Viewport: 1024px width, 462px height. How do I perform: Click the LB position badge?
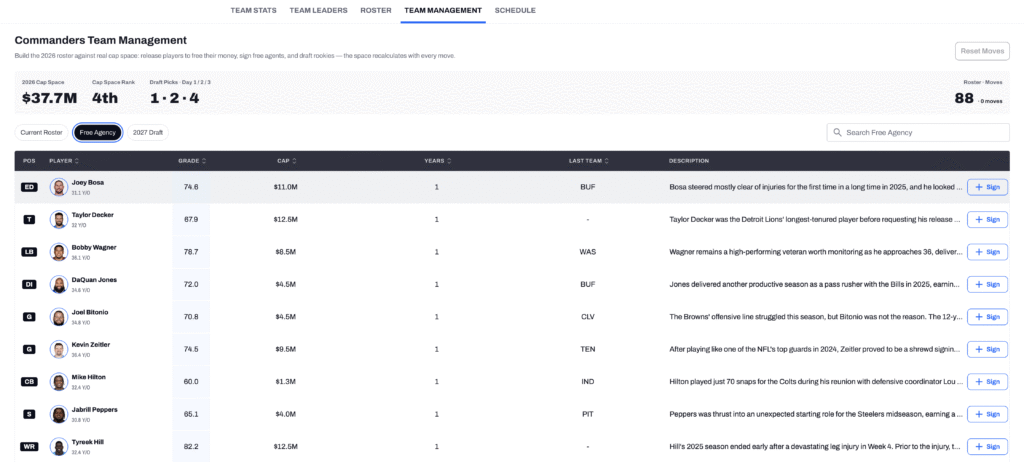(x=29, y=252)
